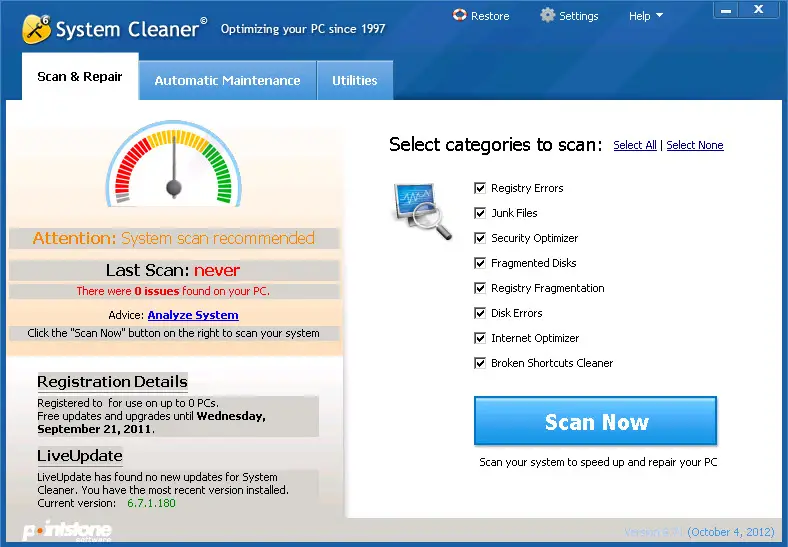Click the Restore lifebuoy icon
The height and width of the screenshot is (547, 788).
tap(459, 15)
